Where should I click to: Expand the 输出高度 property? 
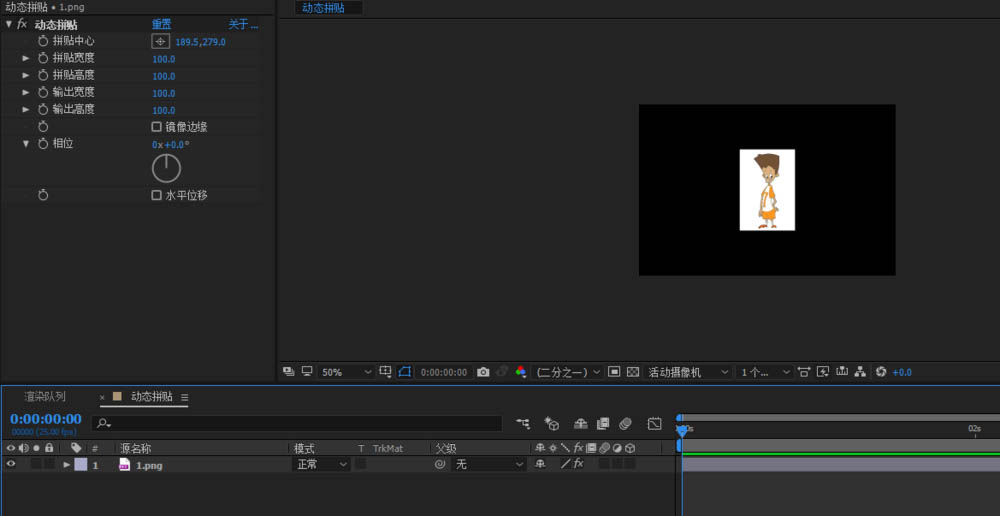click(26, 110)
